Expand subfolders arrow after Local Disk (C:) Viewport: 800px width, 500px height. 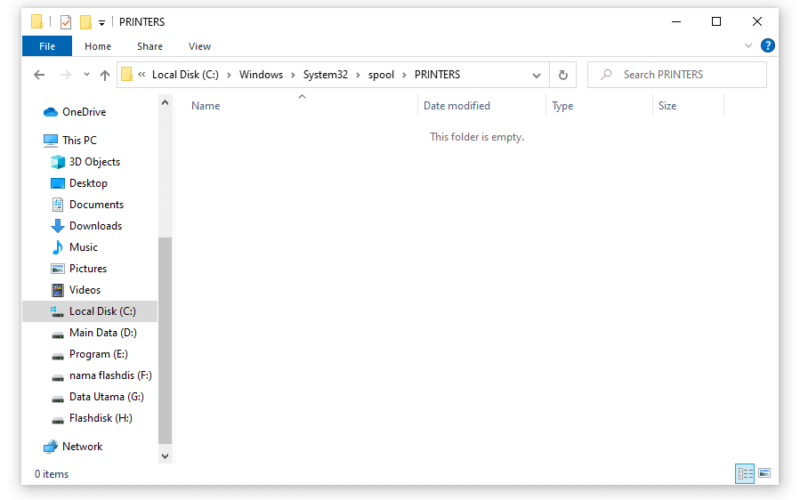[229, 75]
